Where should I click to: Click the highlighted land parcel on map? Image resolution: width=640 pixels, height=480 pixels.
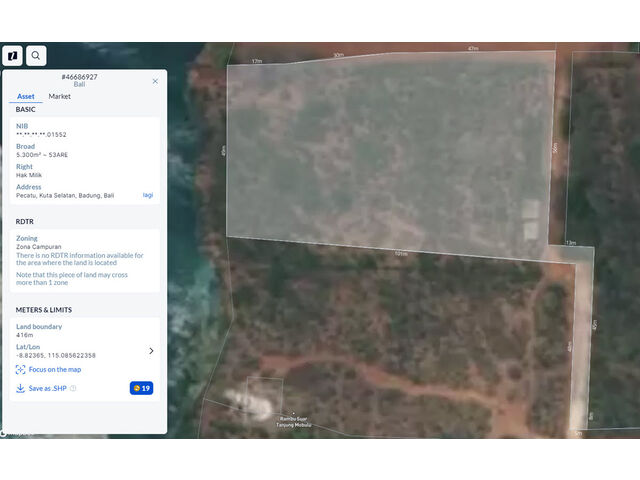[390, 150]
